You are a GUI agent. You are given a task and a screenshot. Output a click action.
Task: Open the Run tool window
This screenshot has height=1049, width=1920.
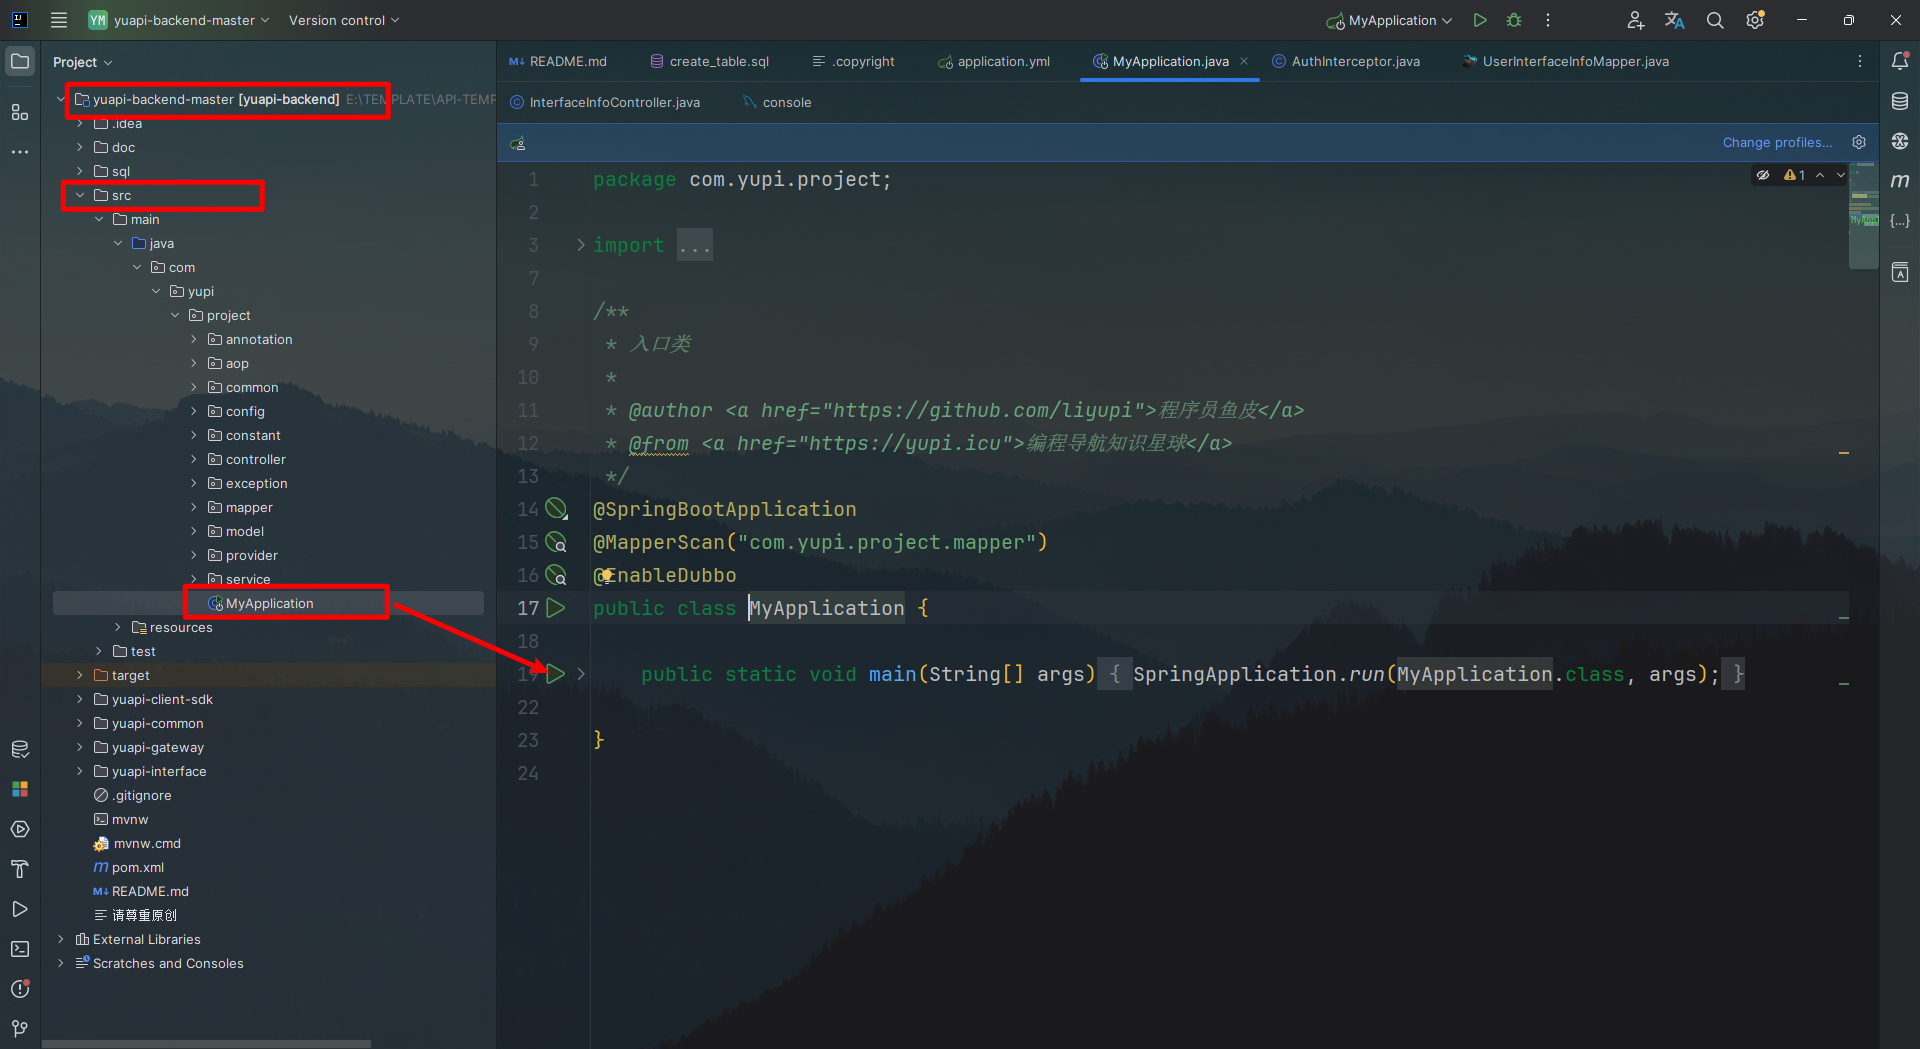(x=20, y=909)
